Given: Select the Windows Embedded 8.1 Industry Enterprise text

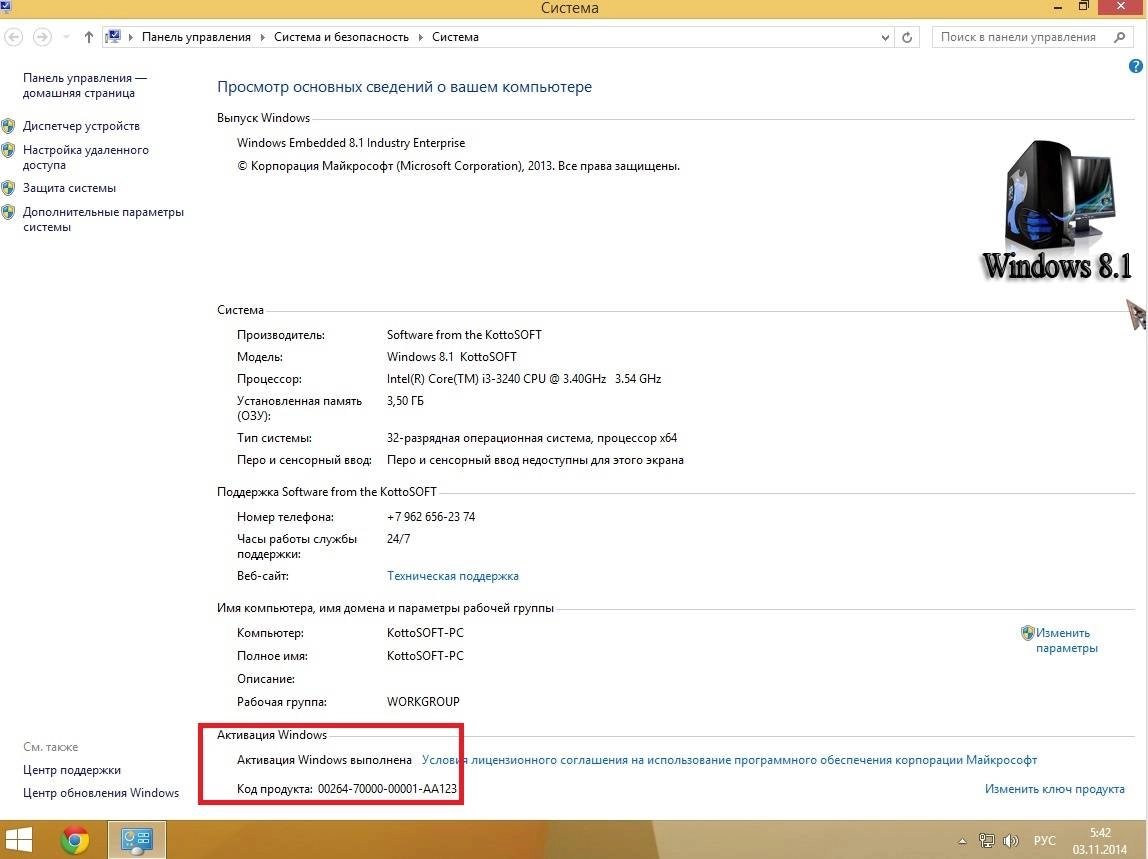Looking at the screenshot, I should (x=351, y=143).
